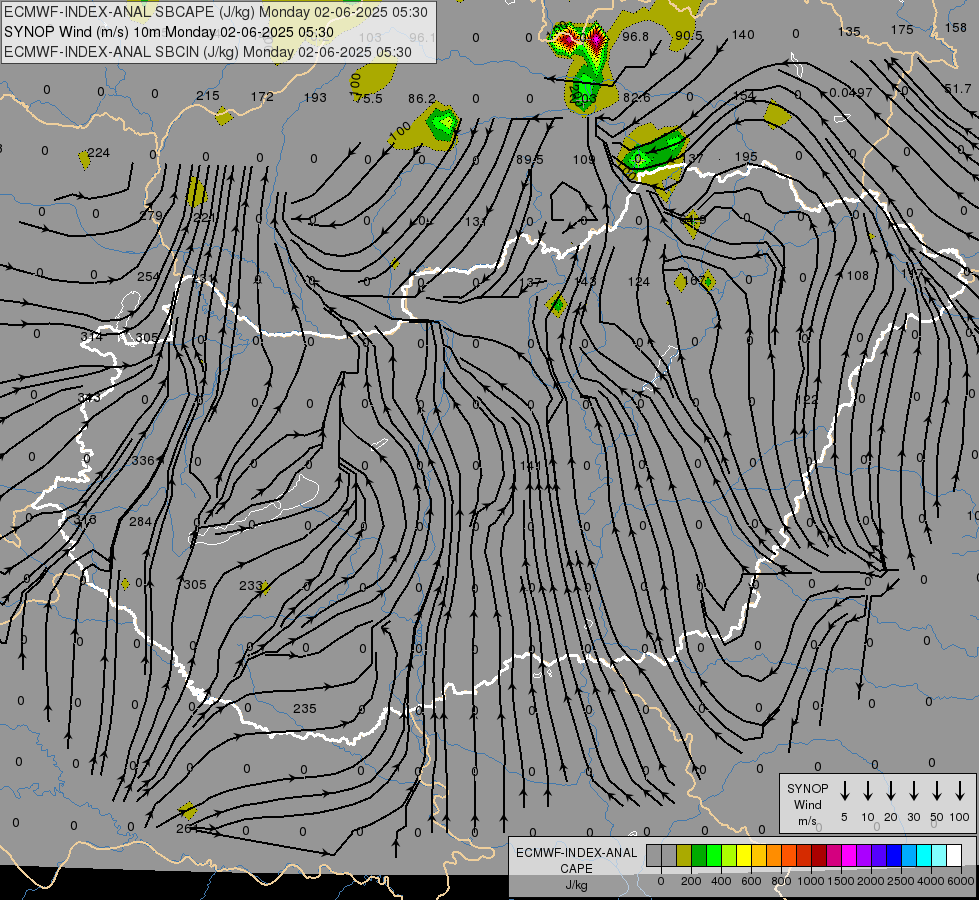Click the map value 314
The height and width of the screenshot is (900, 979).
click(x=91, y=337)
